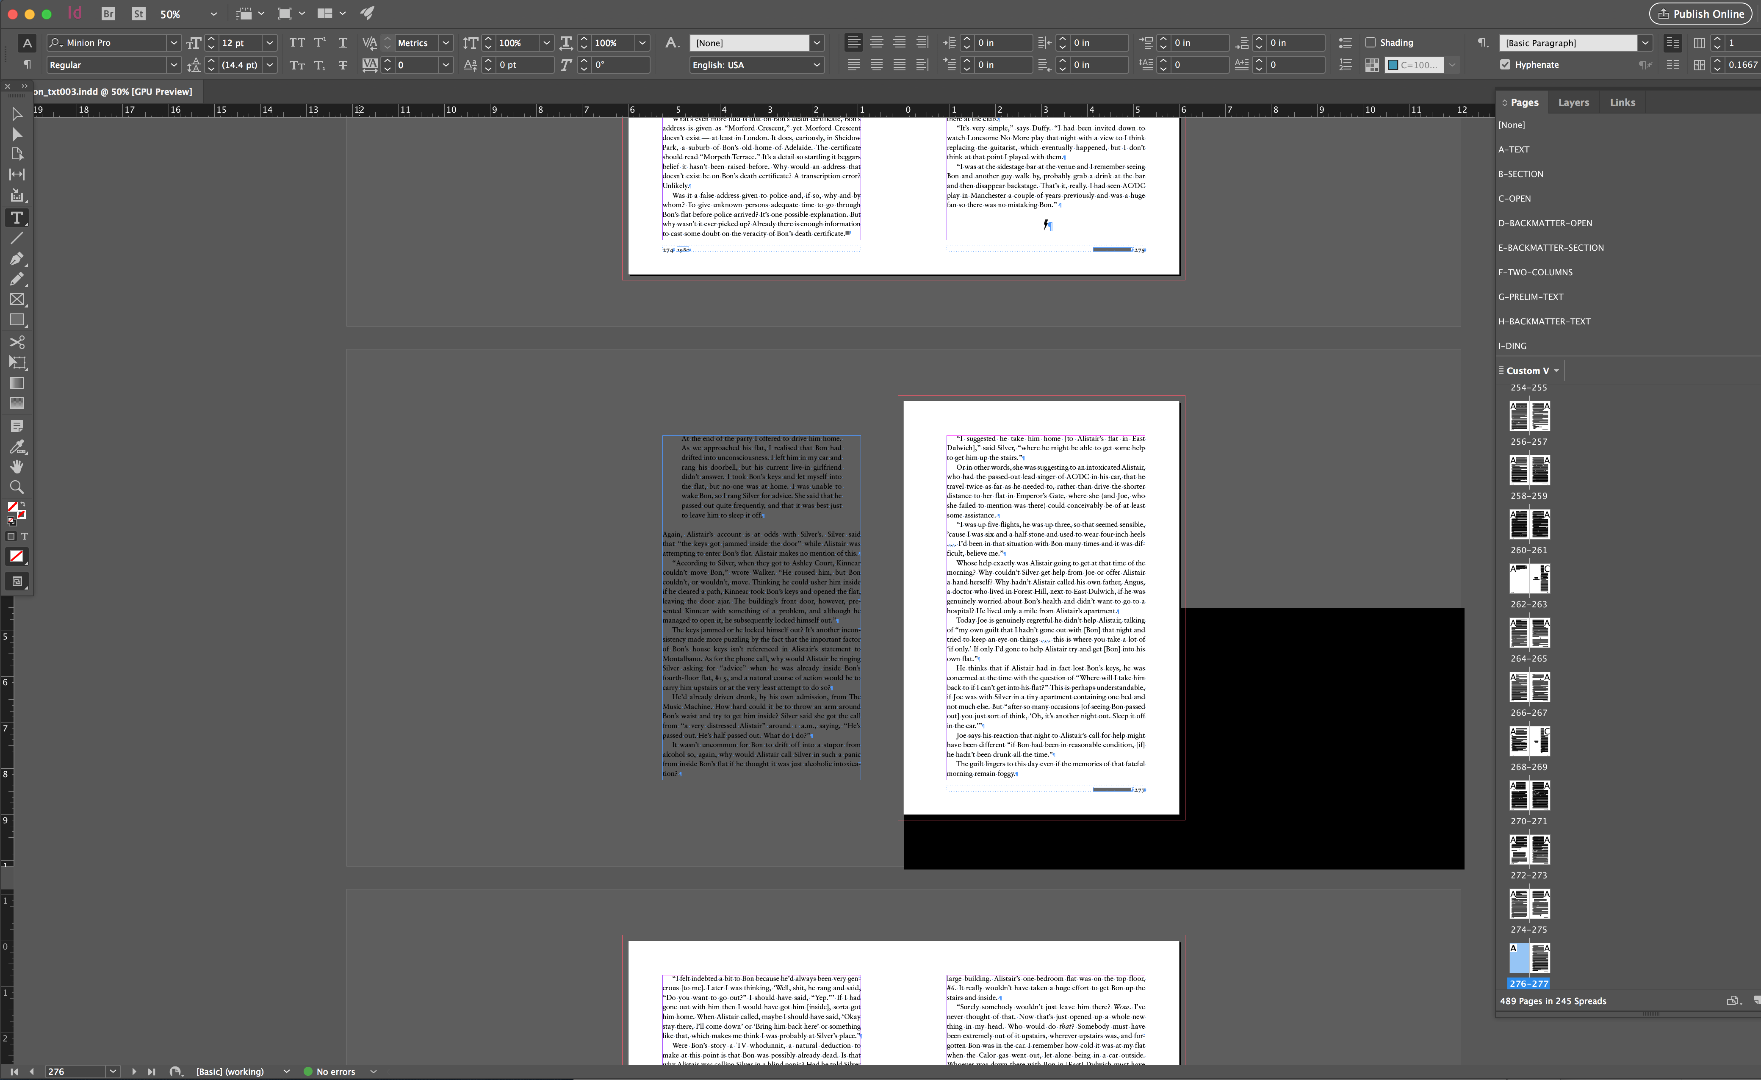
Task: Click the Publish Online button
Action: (x=1700, y=14)
